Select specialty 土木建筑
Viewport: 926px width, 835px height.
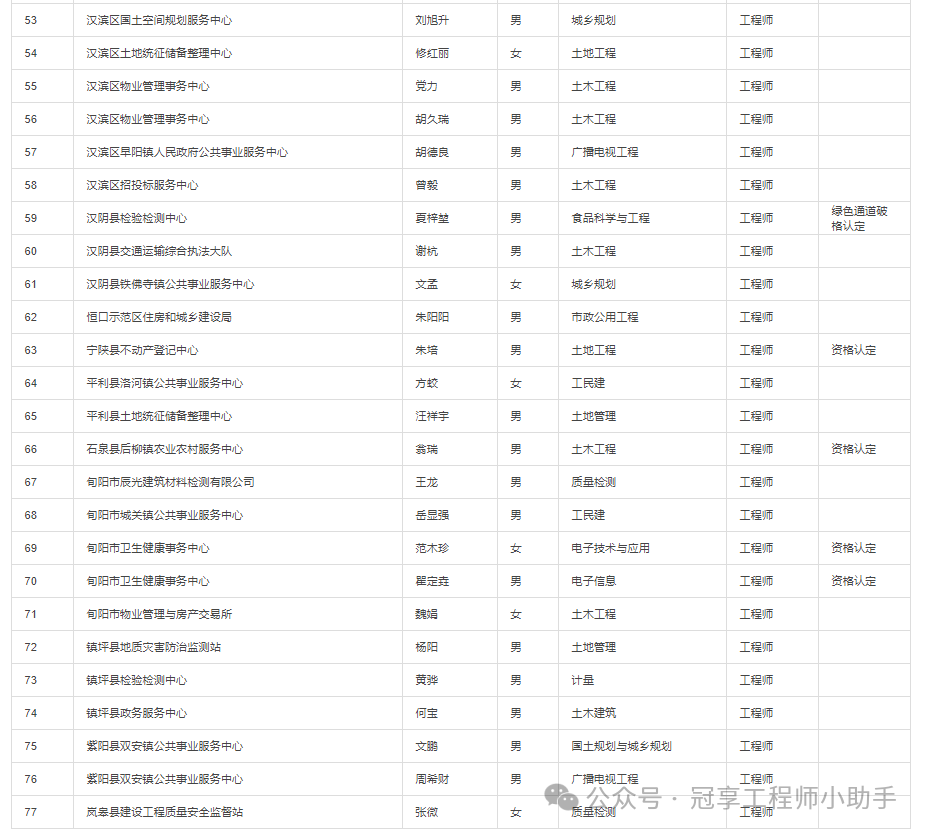tap(594, 715)
